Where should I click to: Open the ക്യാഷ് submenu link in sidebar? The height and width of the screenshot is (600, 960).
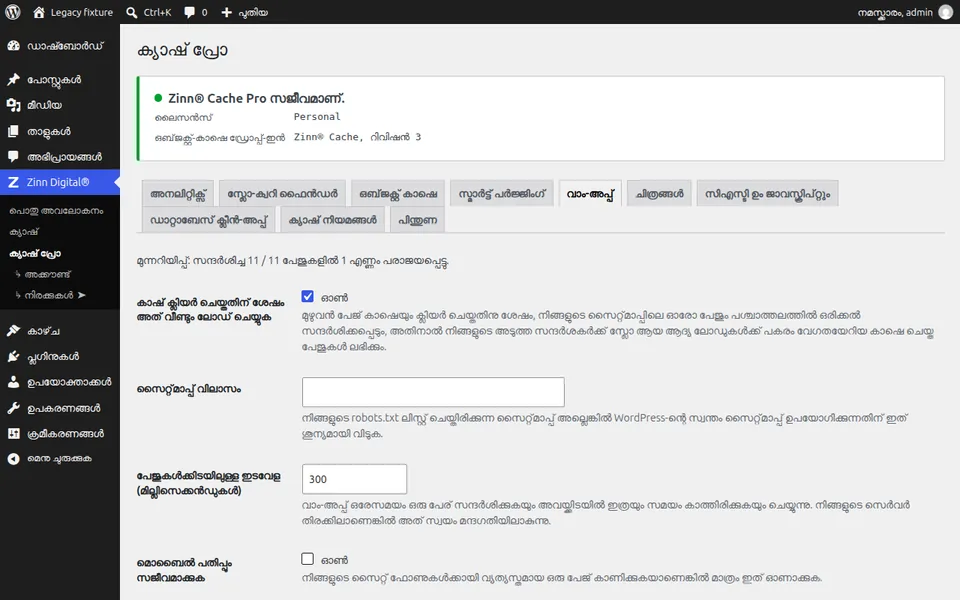point(24,232)
